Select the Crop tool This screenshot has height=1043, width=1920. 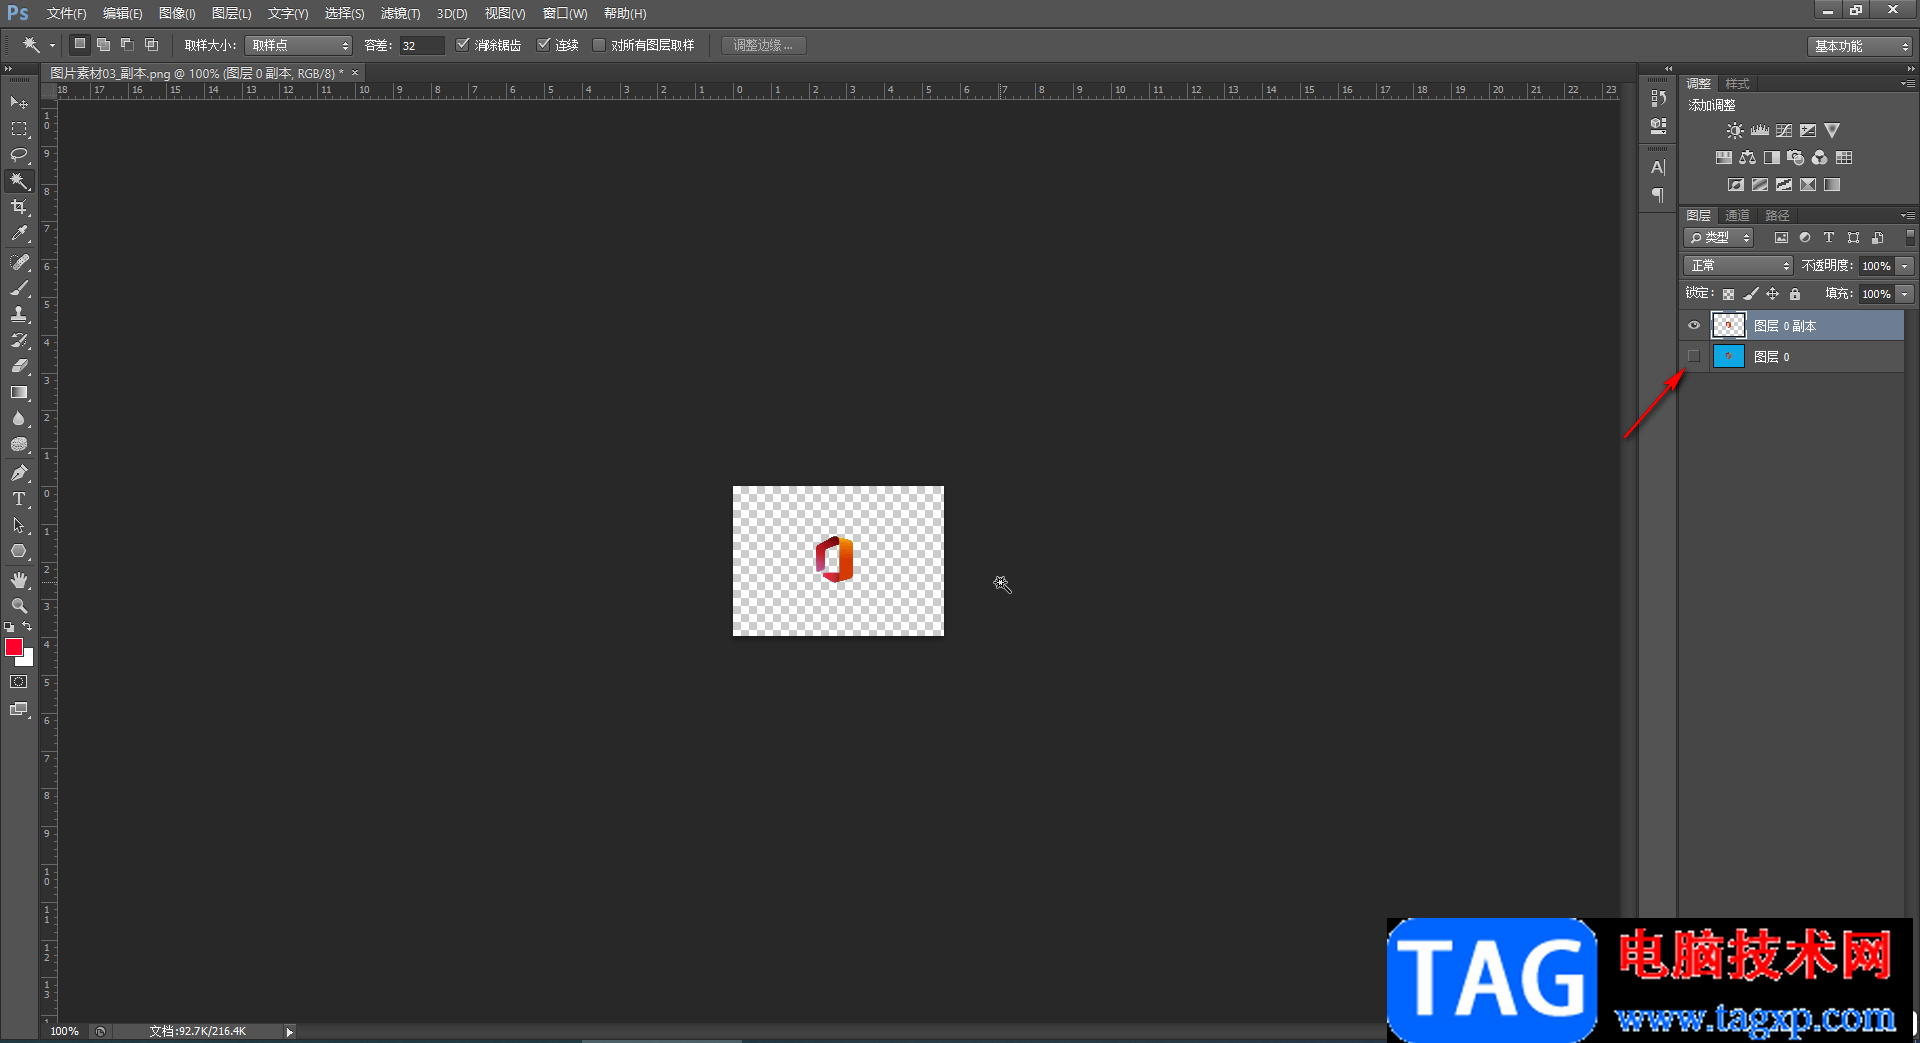point(19,207)
